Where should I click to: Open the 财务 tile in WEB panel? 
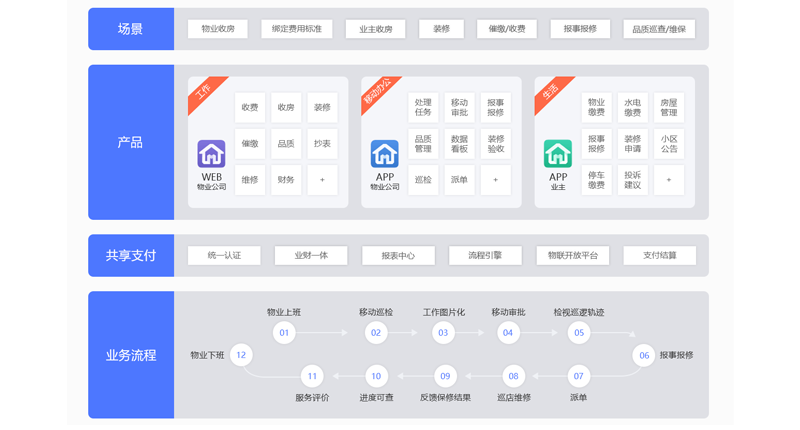pos(286,180)
